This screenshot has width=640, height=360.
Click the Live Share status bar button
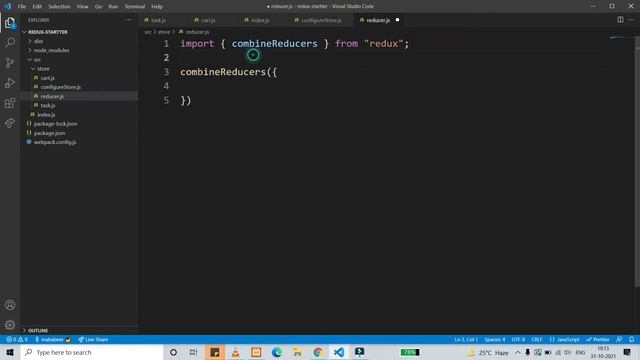[x=93, y=340]
